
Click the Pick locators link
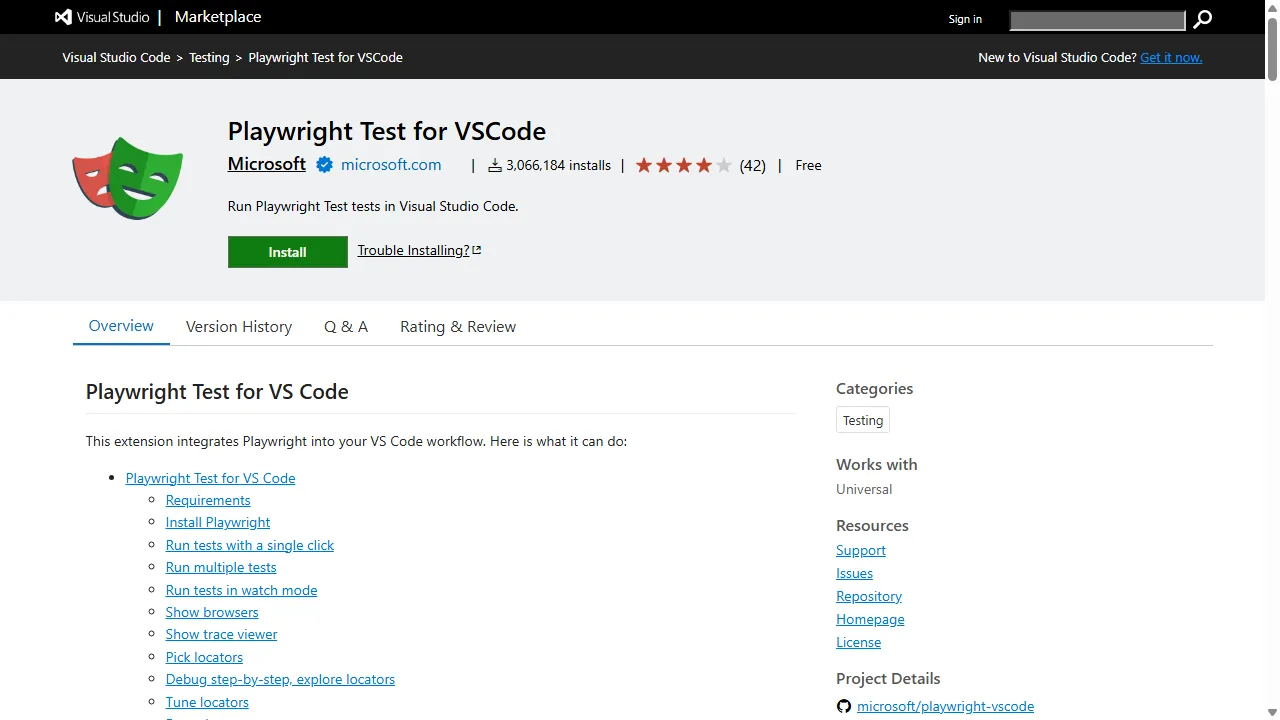pyautogui.click(x=204, y=657)
